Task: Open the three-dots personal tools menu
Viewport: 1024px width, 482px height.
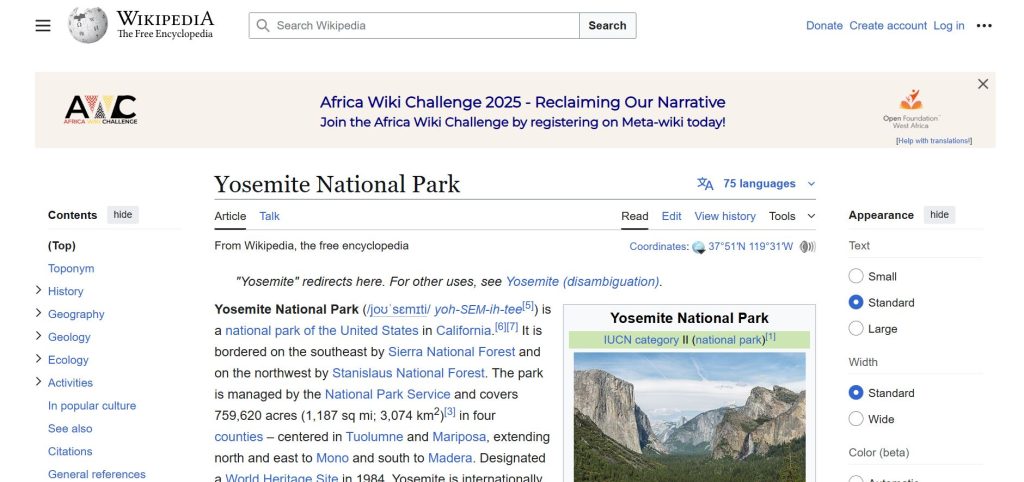Action: point(984,26)
